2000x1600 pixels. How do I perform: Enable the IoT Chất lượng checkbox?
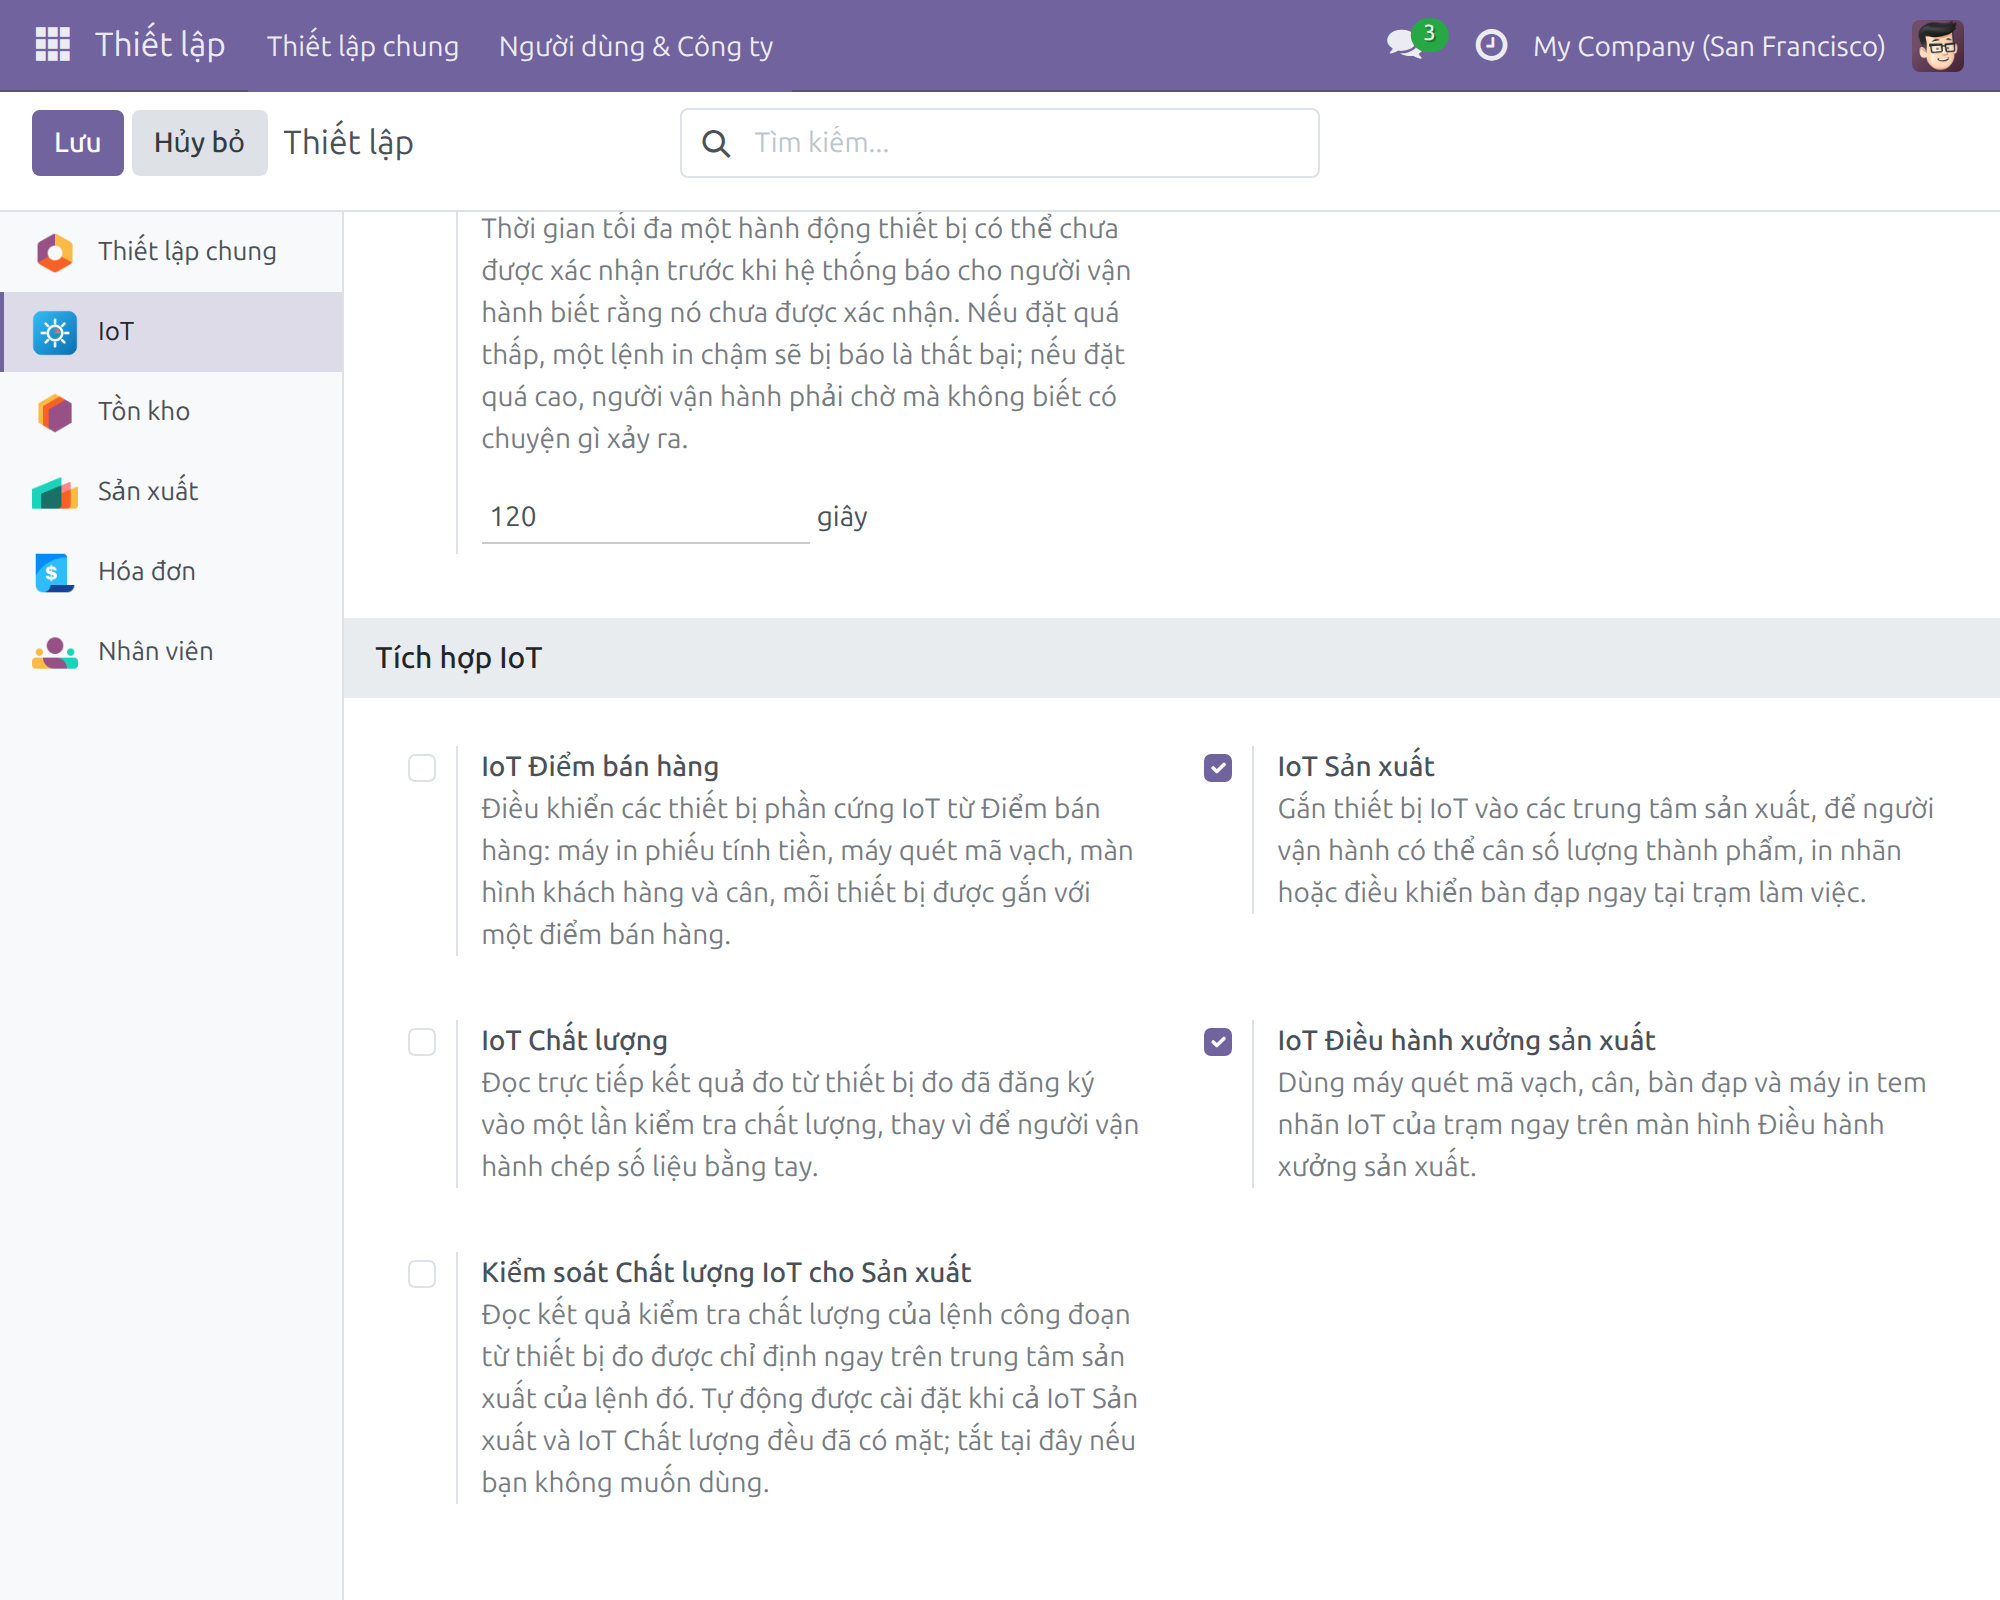422,1042
